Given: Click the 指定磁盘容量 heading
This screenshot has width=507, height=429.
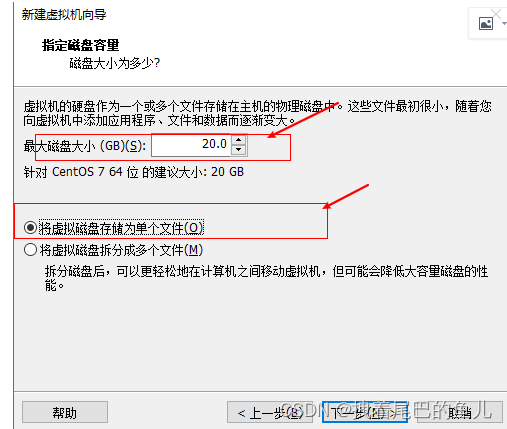Looking at the screenshot, I should click(x=80, y=45).
